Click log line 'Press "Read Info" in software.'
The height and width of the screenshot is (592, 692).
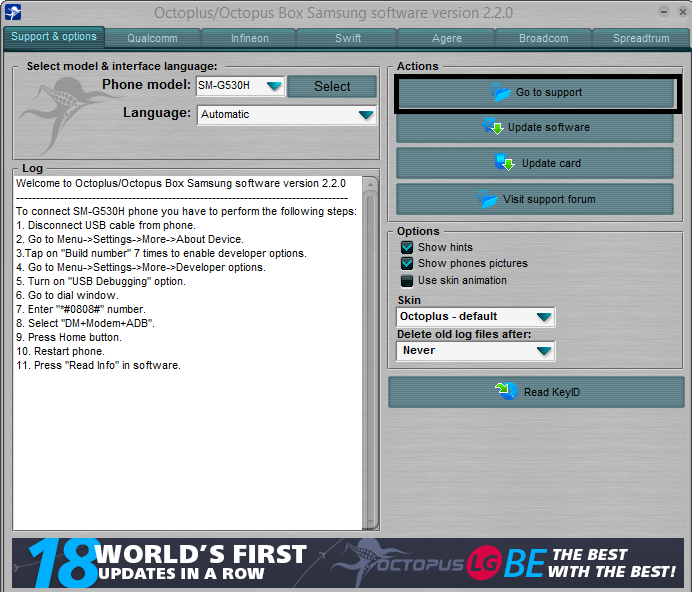98,365
